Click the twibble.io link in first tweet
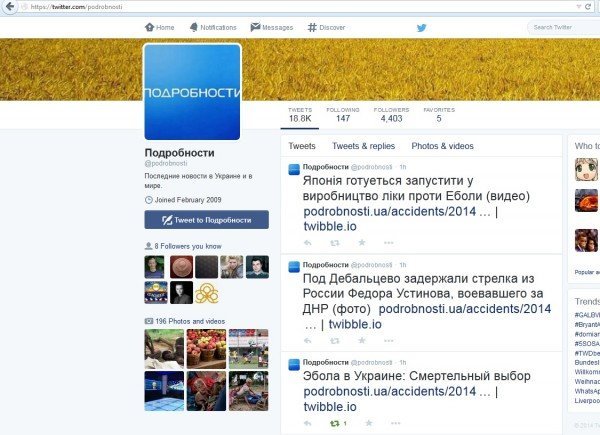This screenshot has width=600, height=435. [330, 226]
